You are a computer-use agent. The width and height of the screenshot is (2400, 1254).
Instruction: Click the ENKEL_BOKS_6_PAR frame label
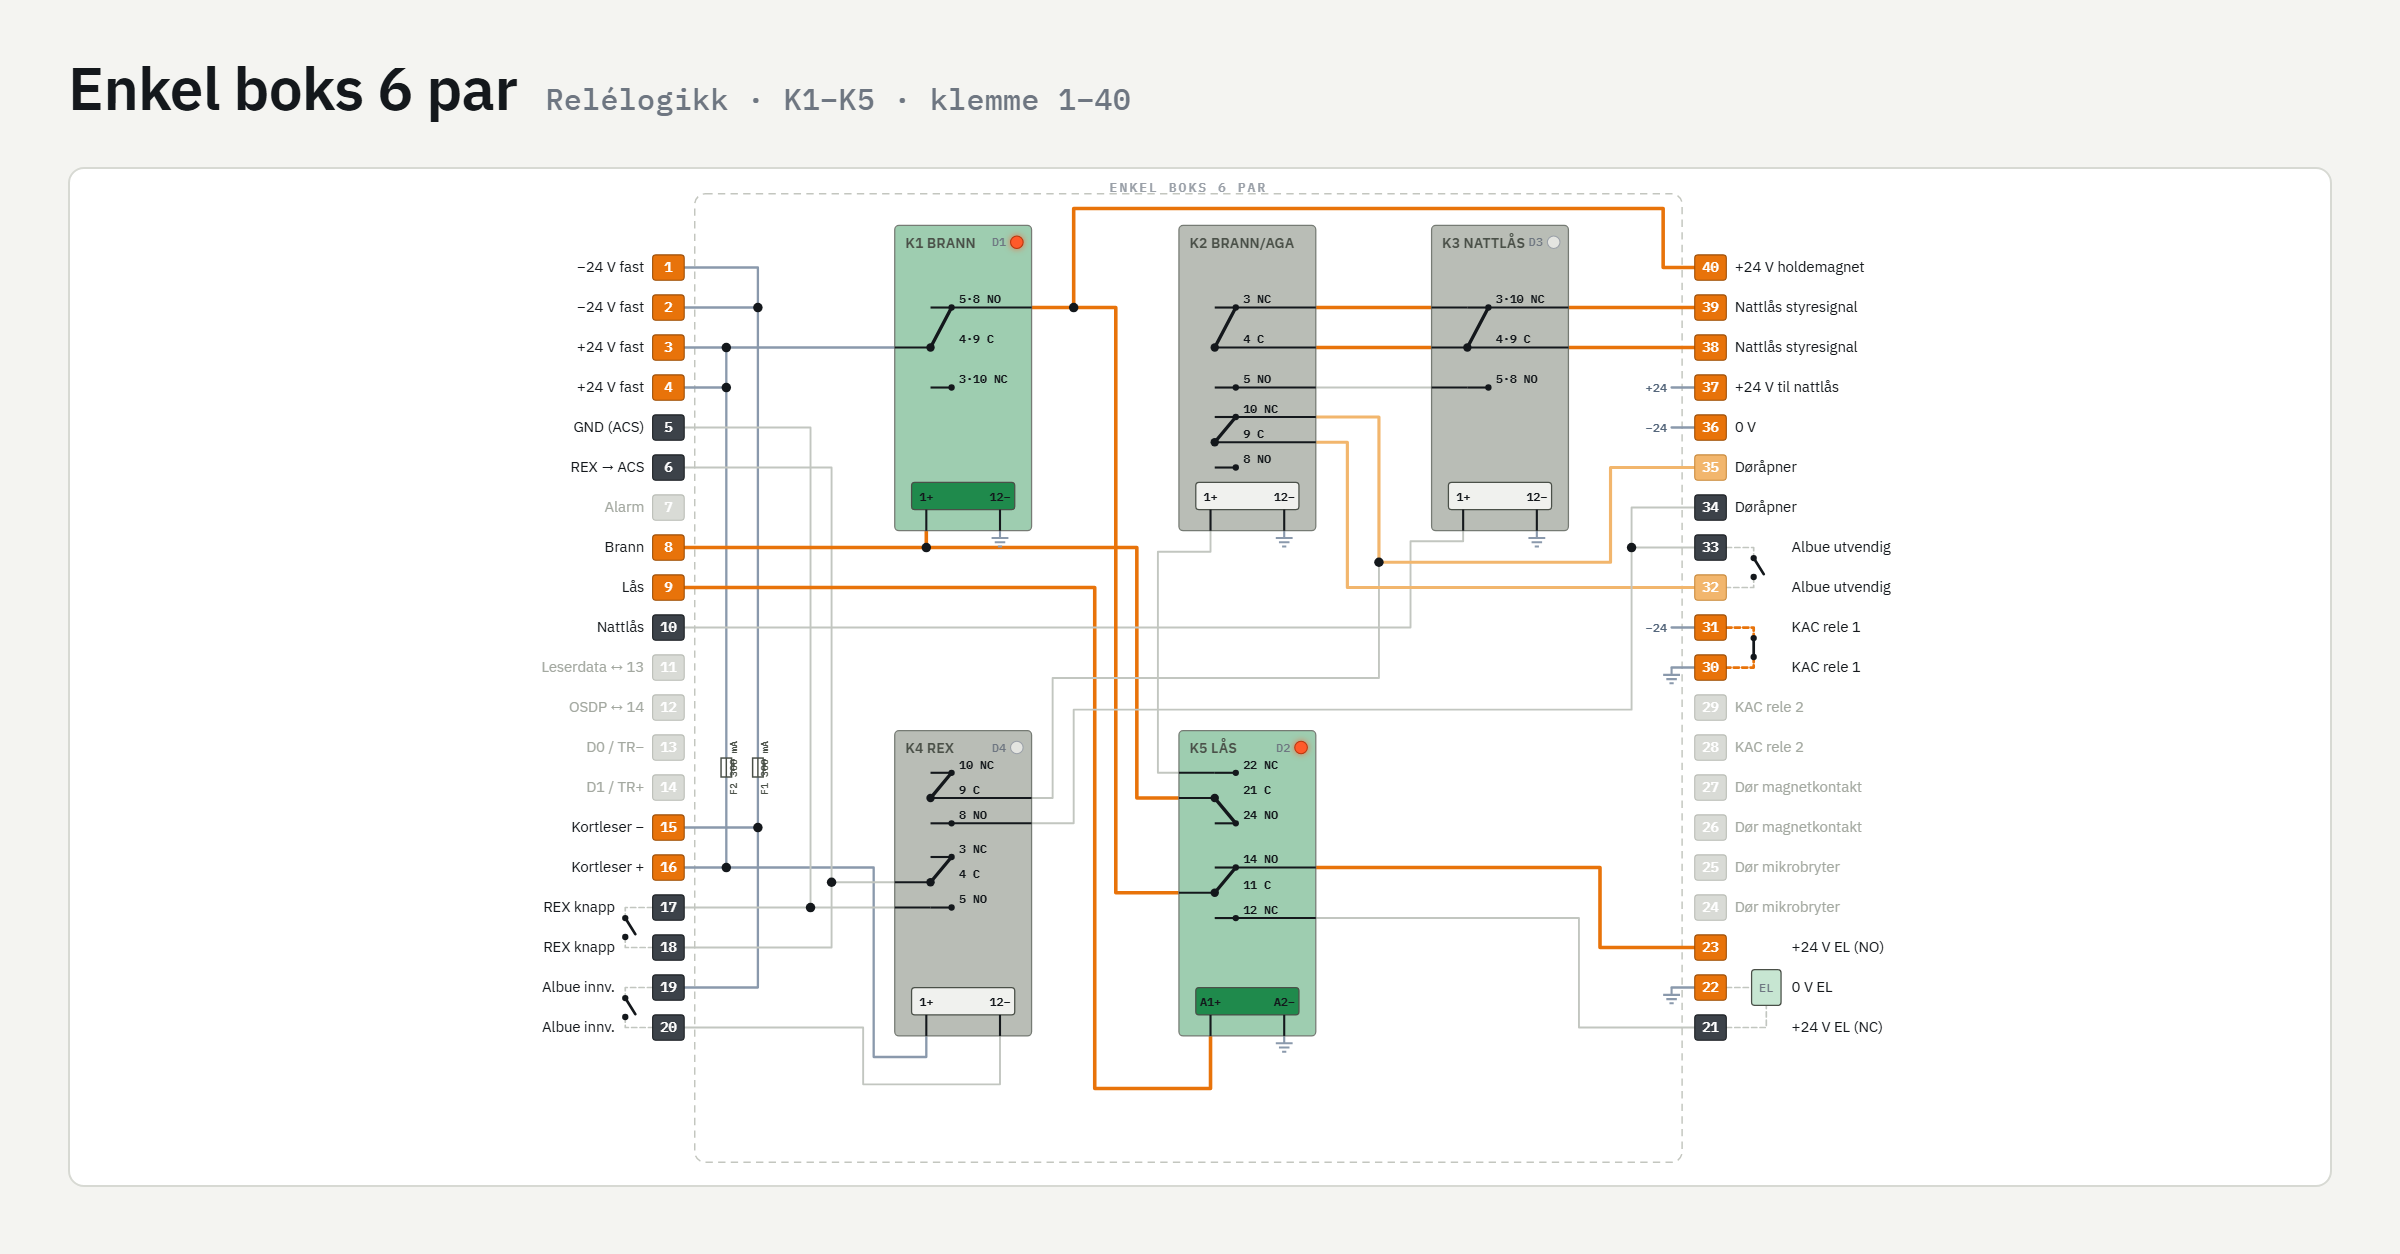click(x=1187, y=188)
